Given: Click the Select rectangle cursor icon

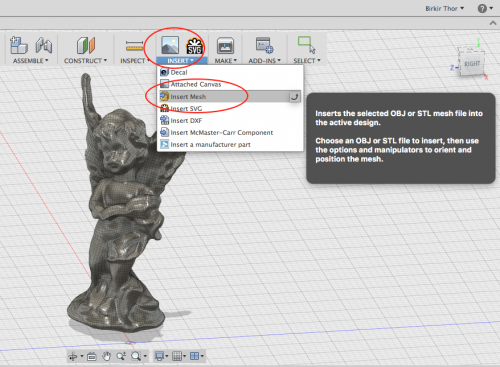Looking at the screenshot, I should [306, 45].
